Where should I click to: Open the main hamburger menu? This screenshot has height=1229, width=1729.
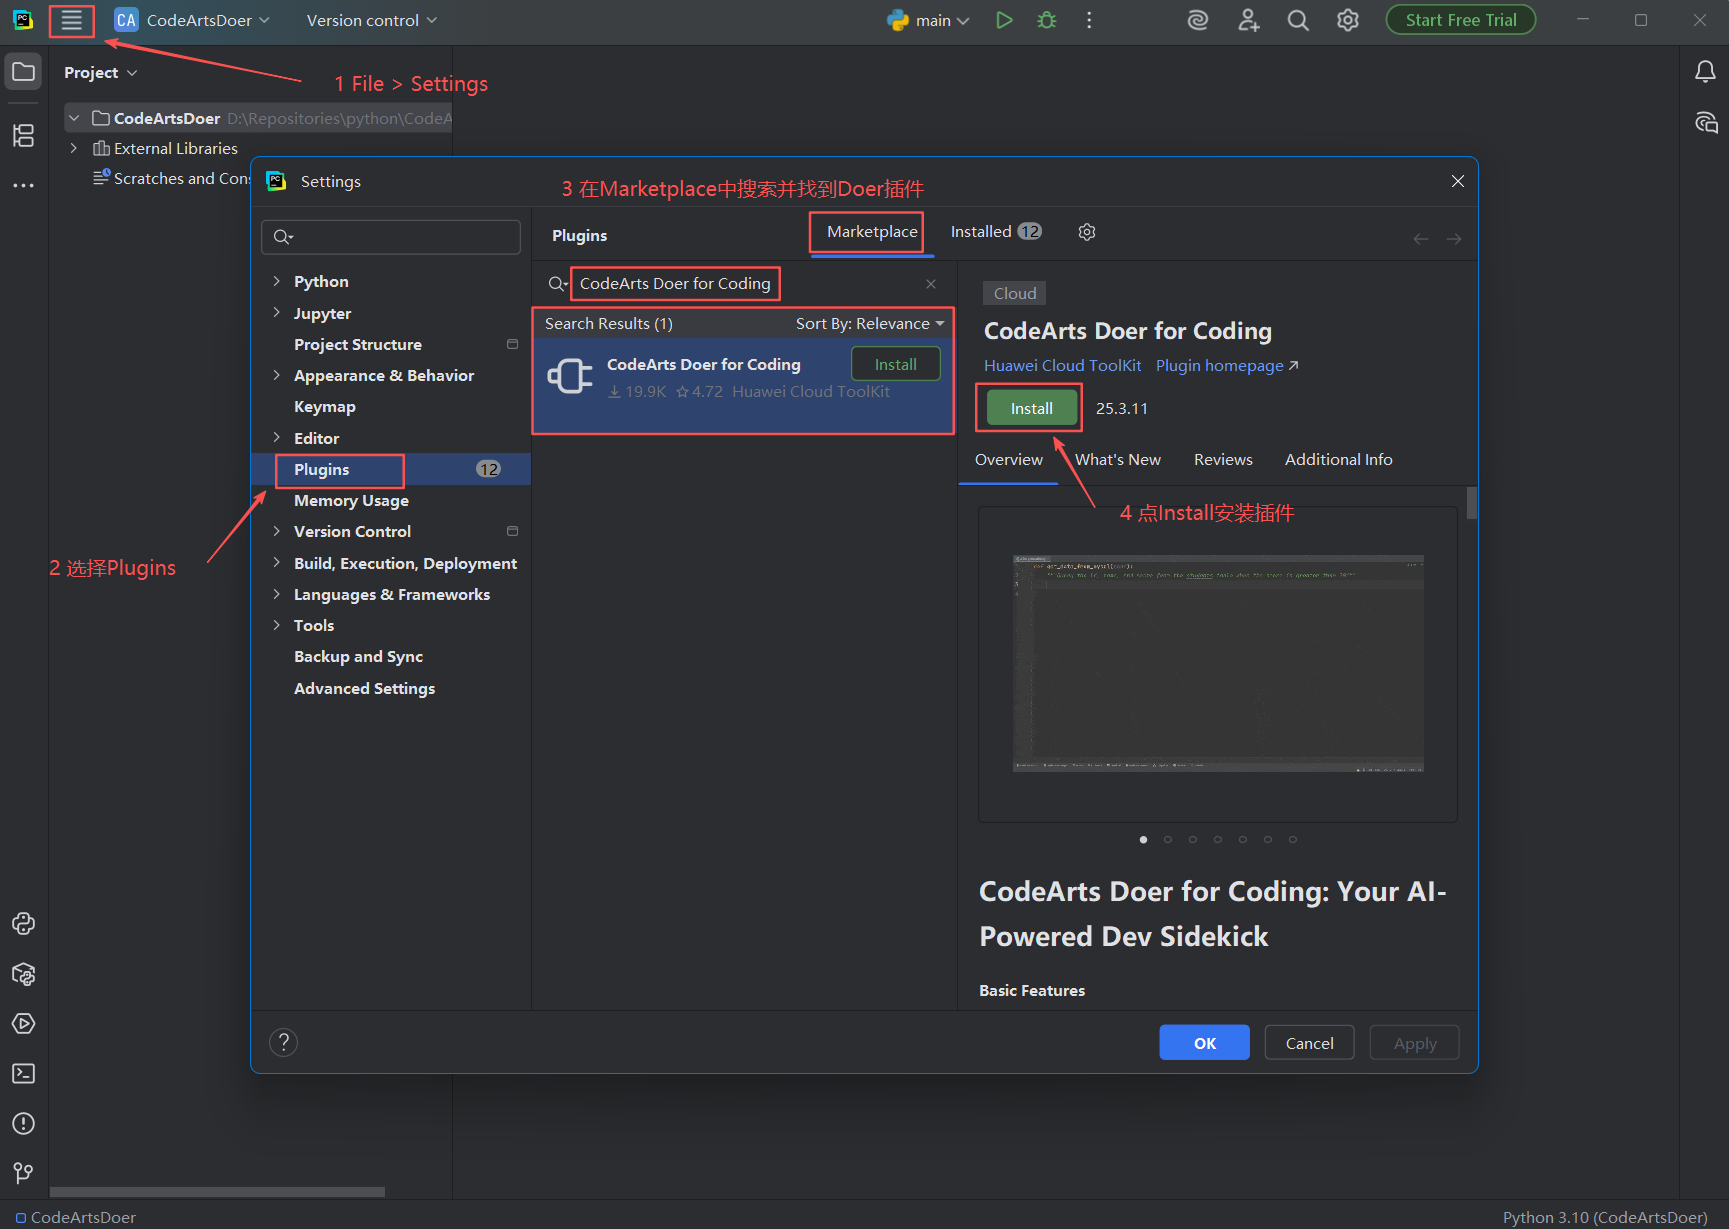pos(71,20)
